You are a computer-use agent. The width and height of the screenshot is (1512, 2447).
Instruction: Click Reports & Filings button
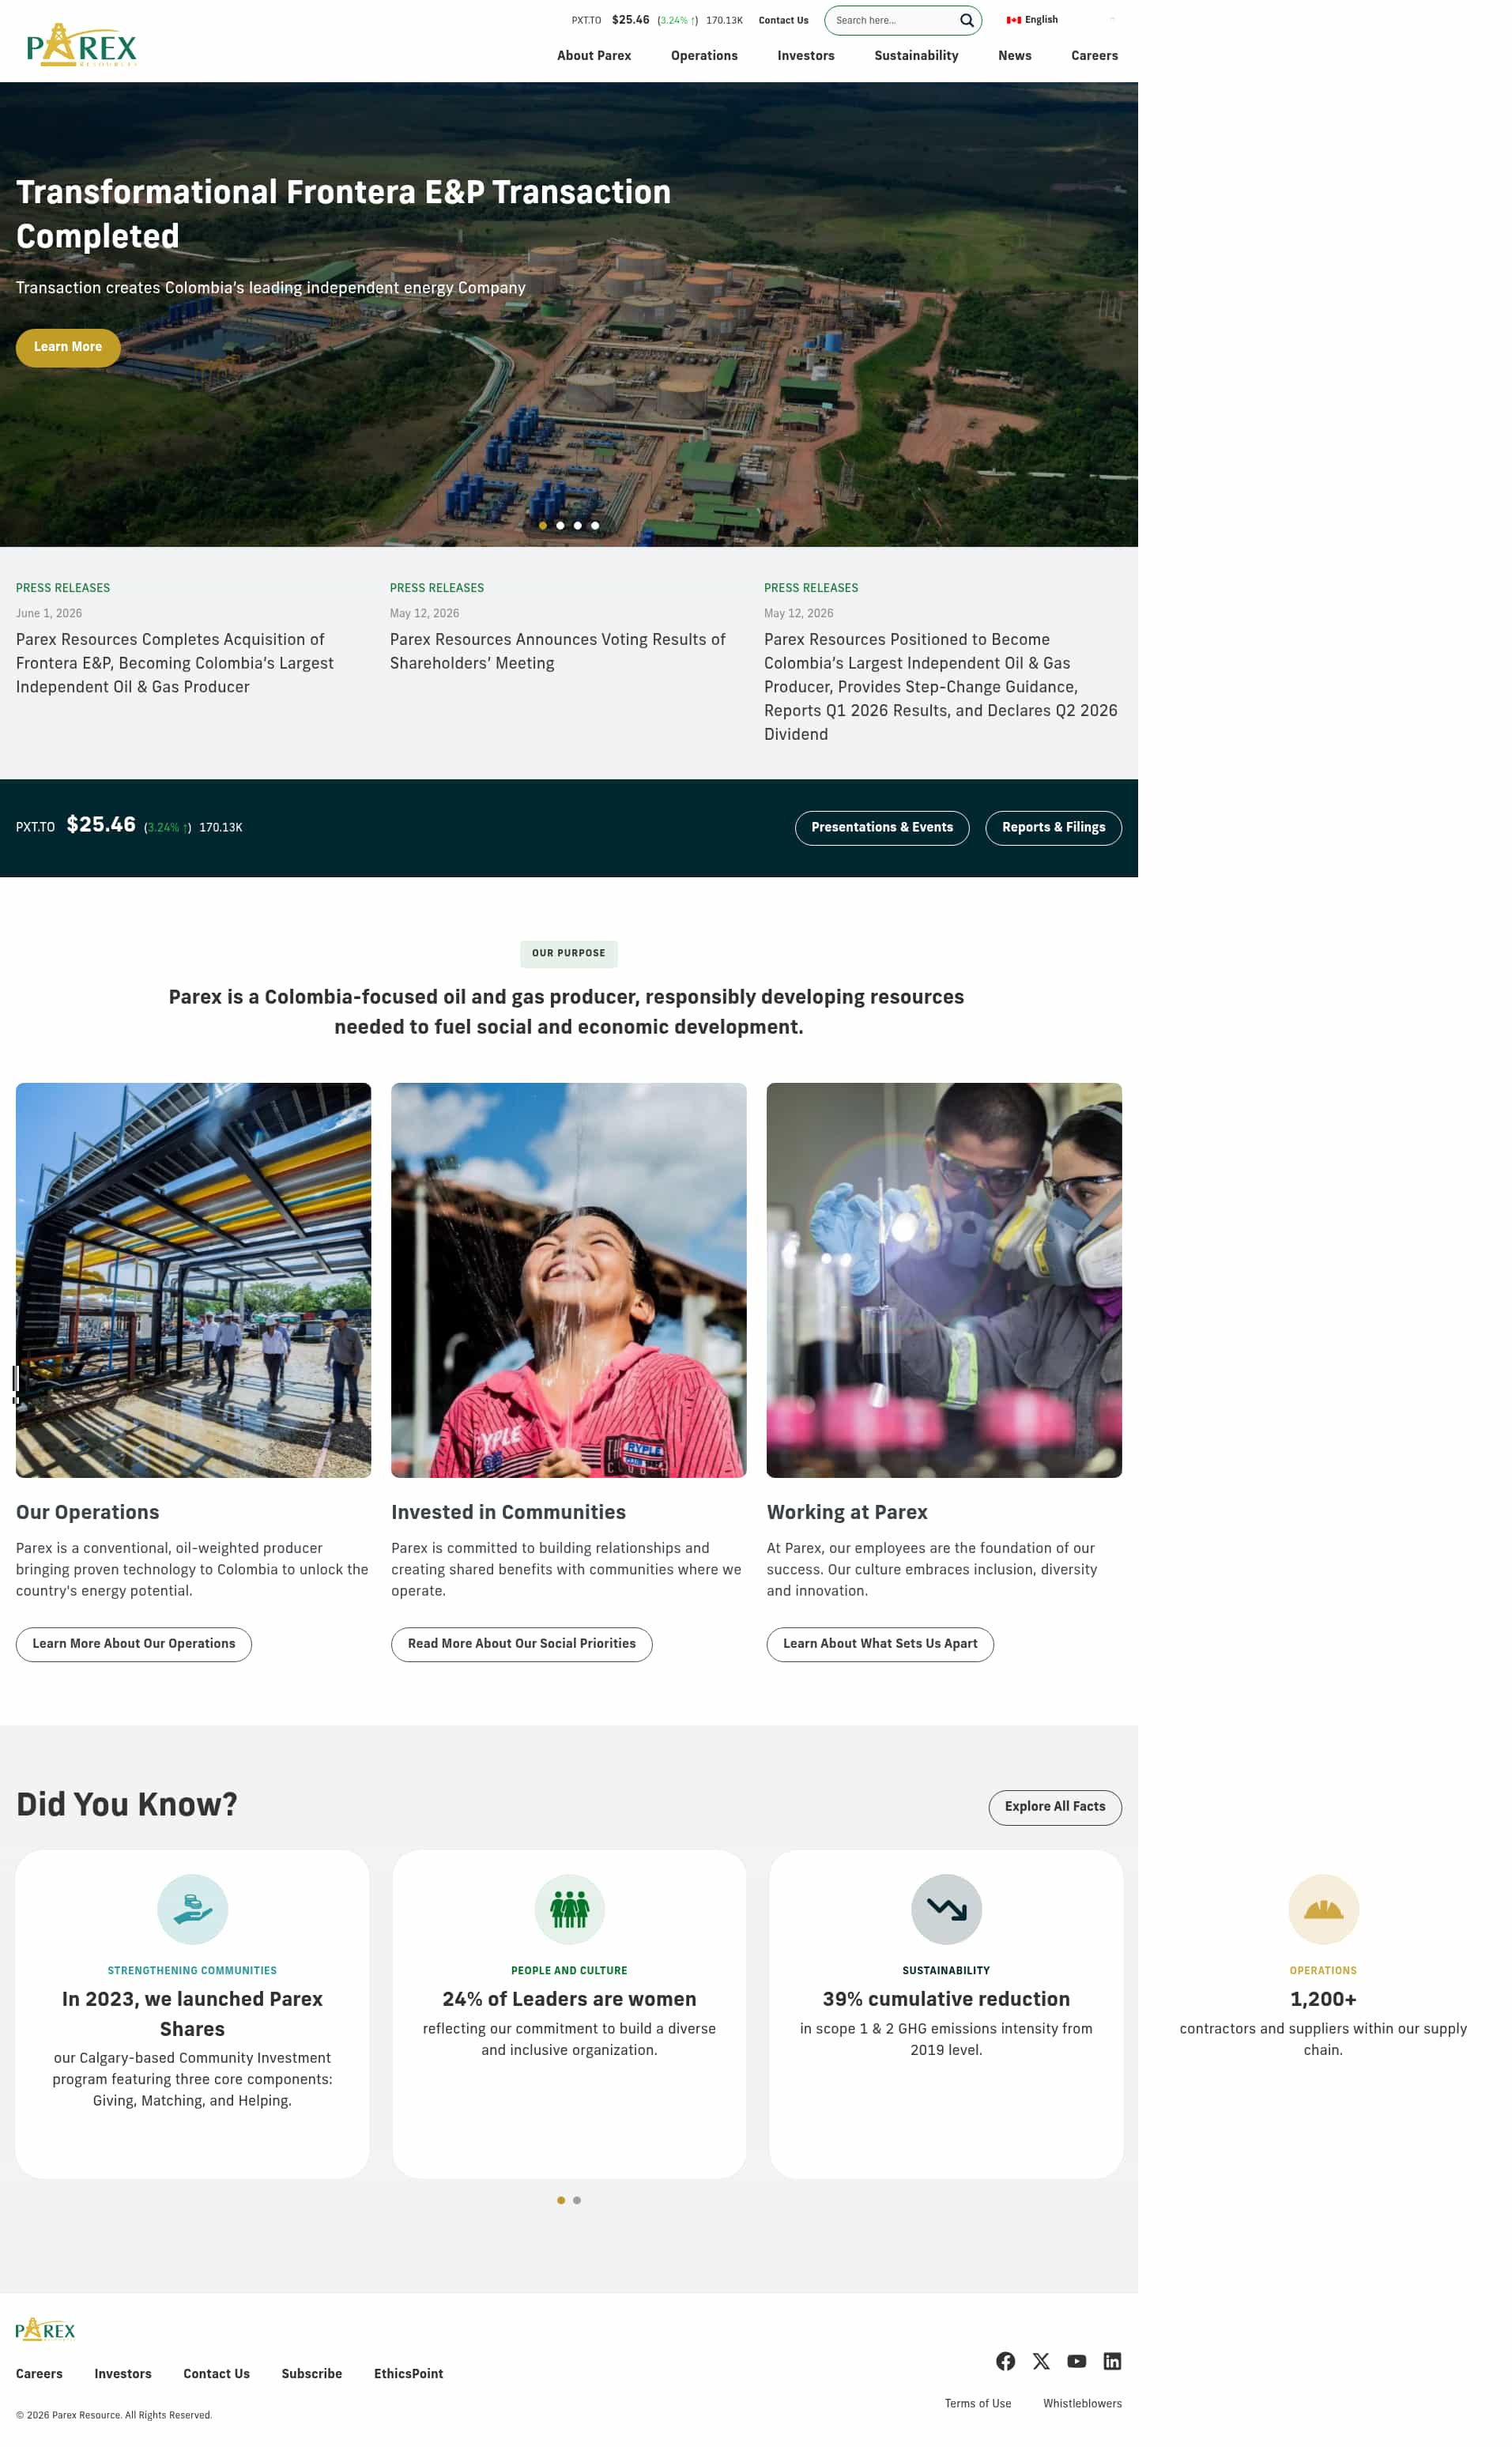[x=1053, y=827]
